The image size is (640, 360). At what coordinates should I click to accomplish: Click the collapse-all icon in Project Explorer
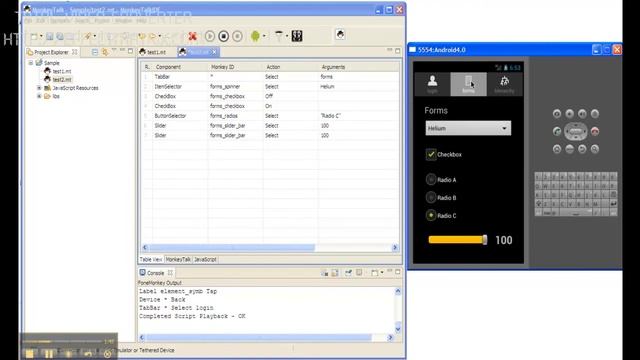[95, 52]
